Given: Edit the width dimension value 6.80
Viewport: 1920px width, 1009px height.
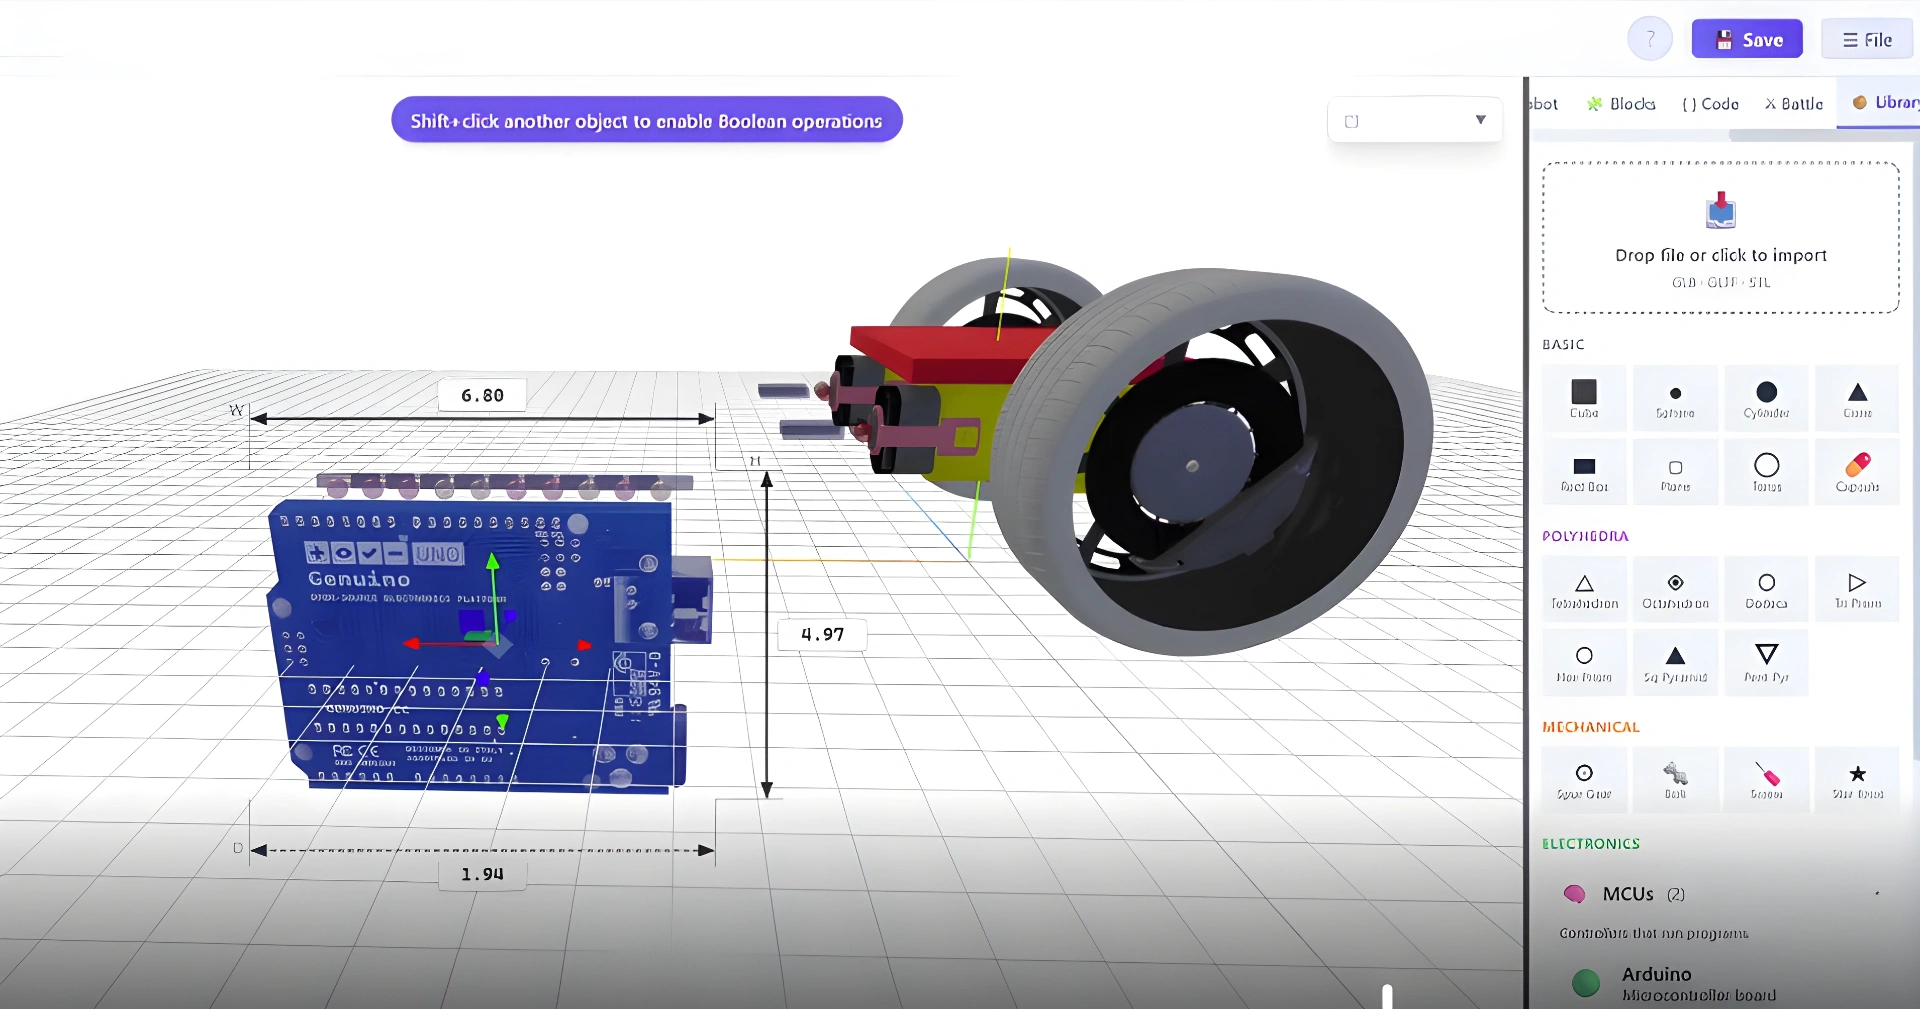Looking at the screenshot, I should point(482,395).
